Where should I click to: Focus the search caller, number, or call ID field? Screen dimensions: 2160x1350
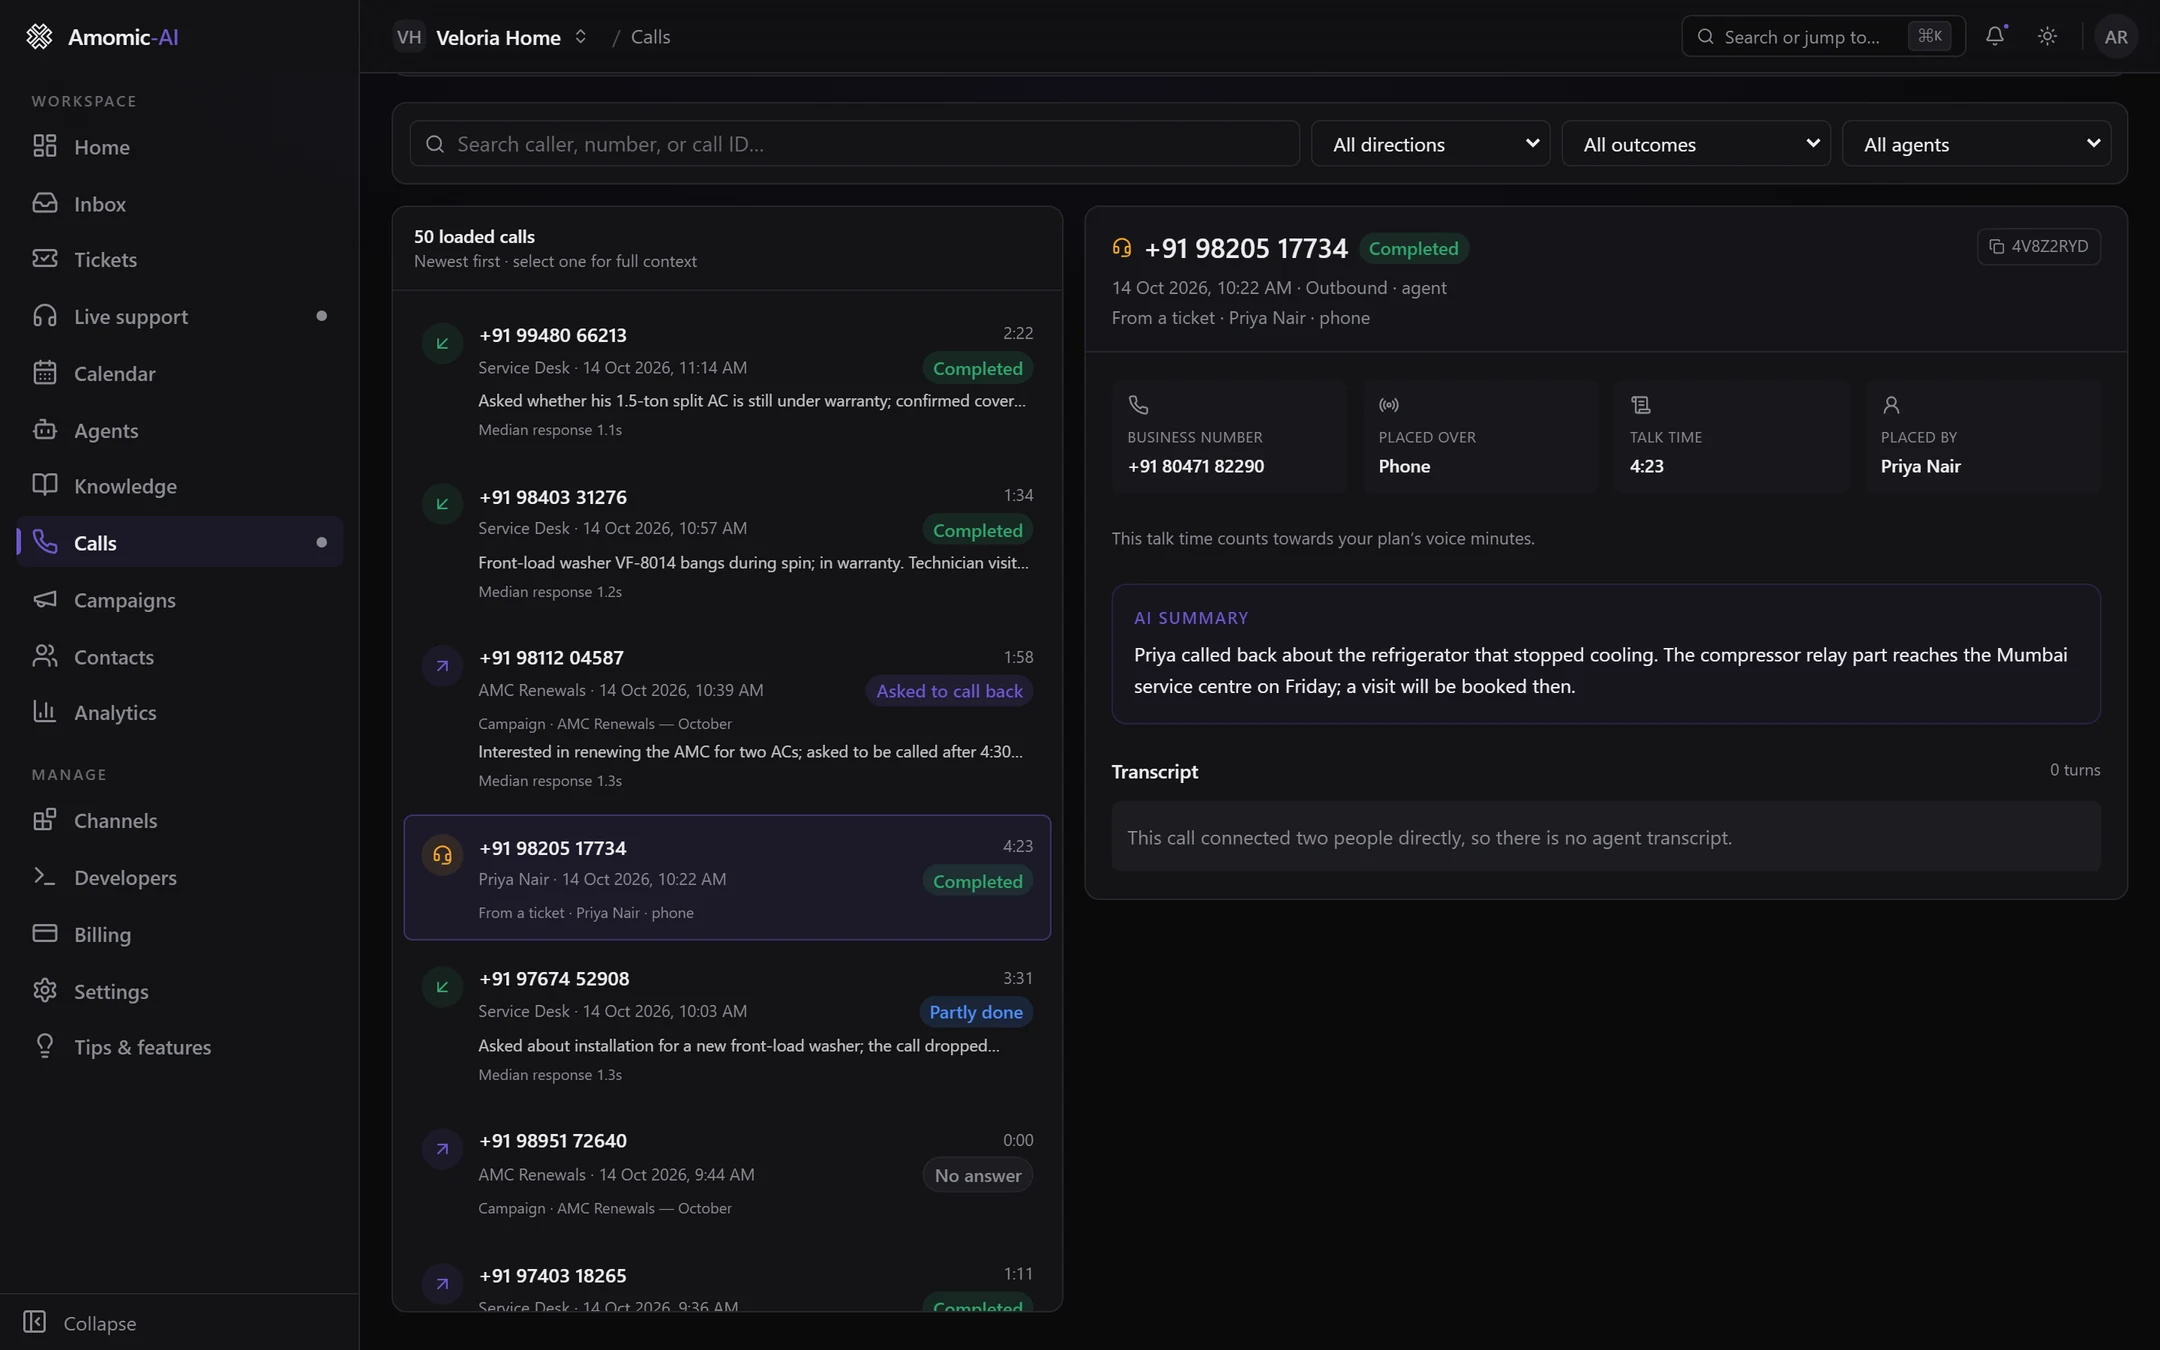(854, 144)
